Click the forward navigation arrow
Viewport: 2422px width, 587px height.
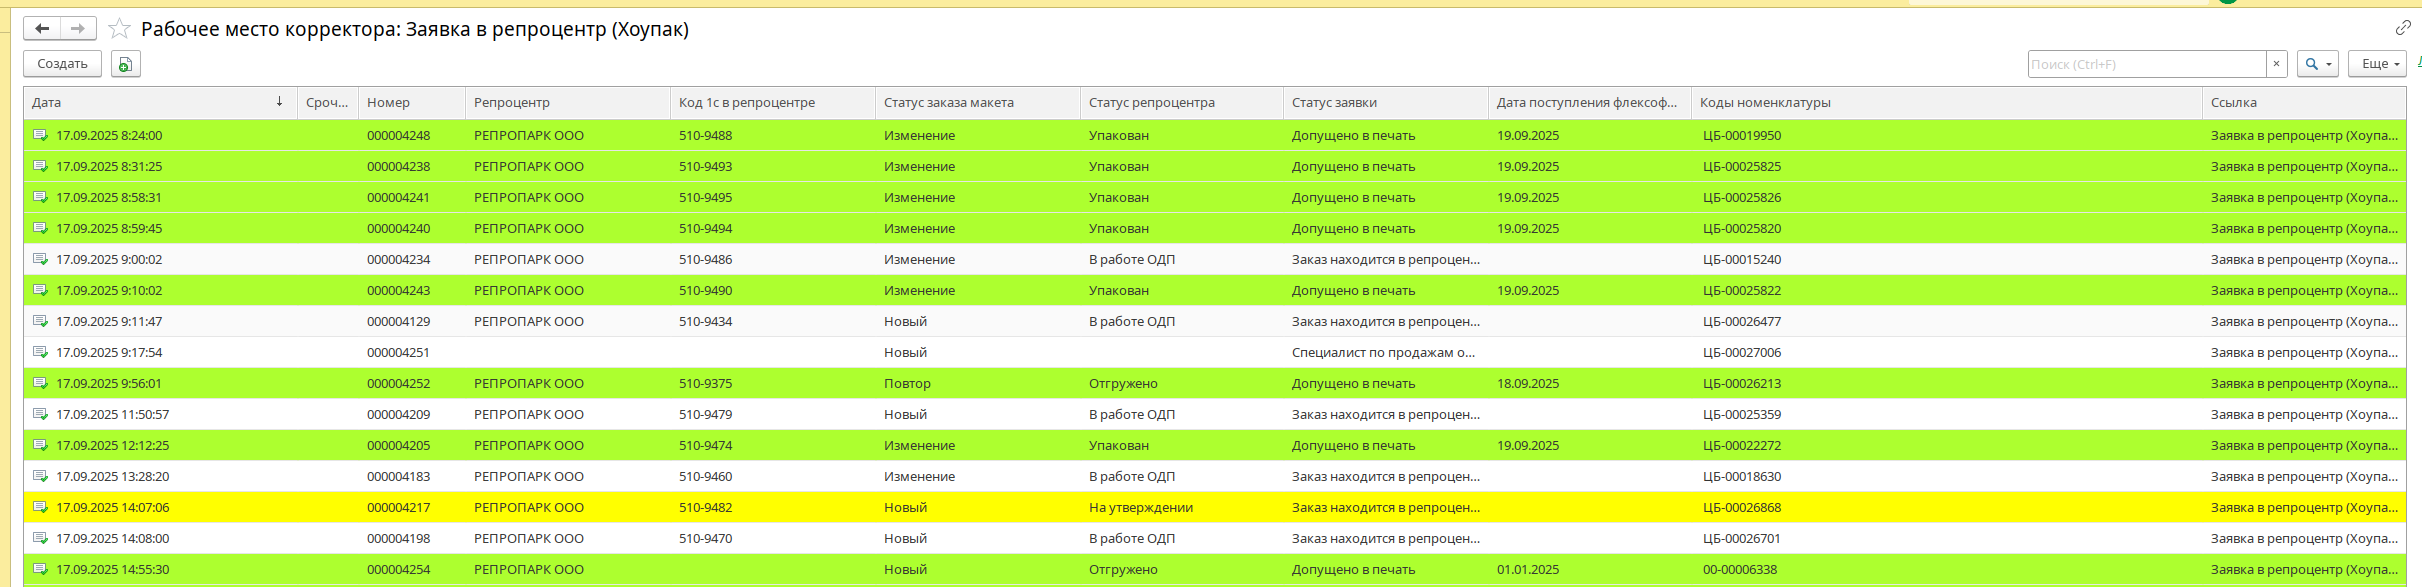pos(78,29)
